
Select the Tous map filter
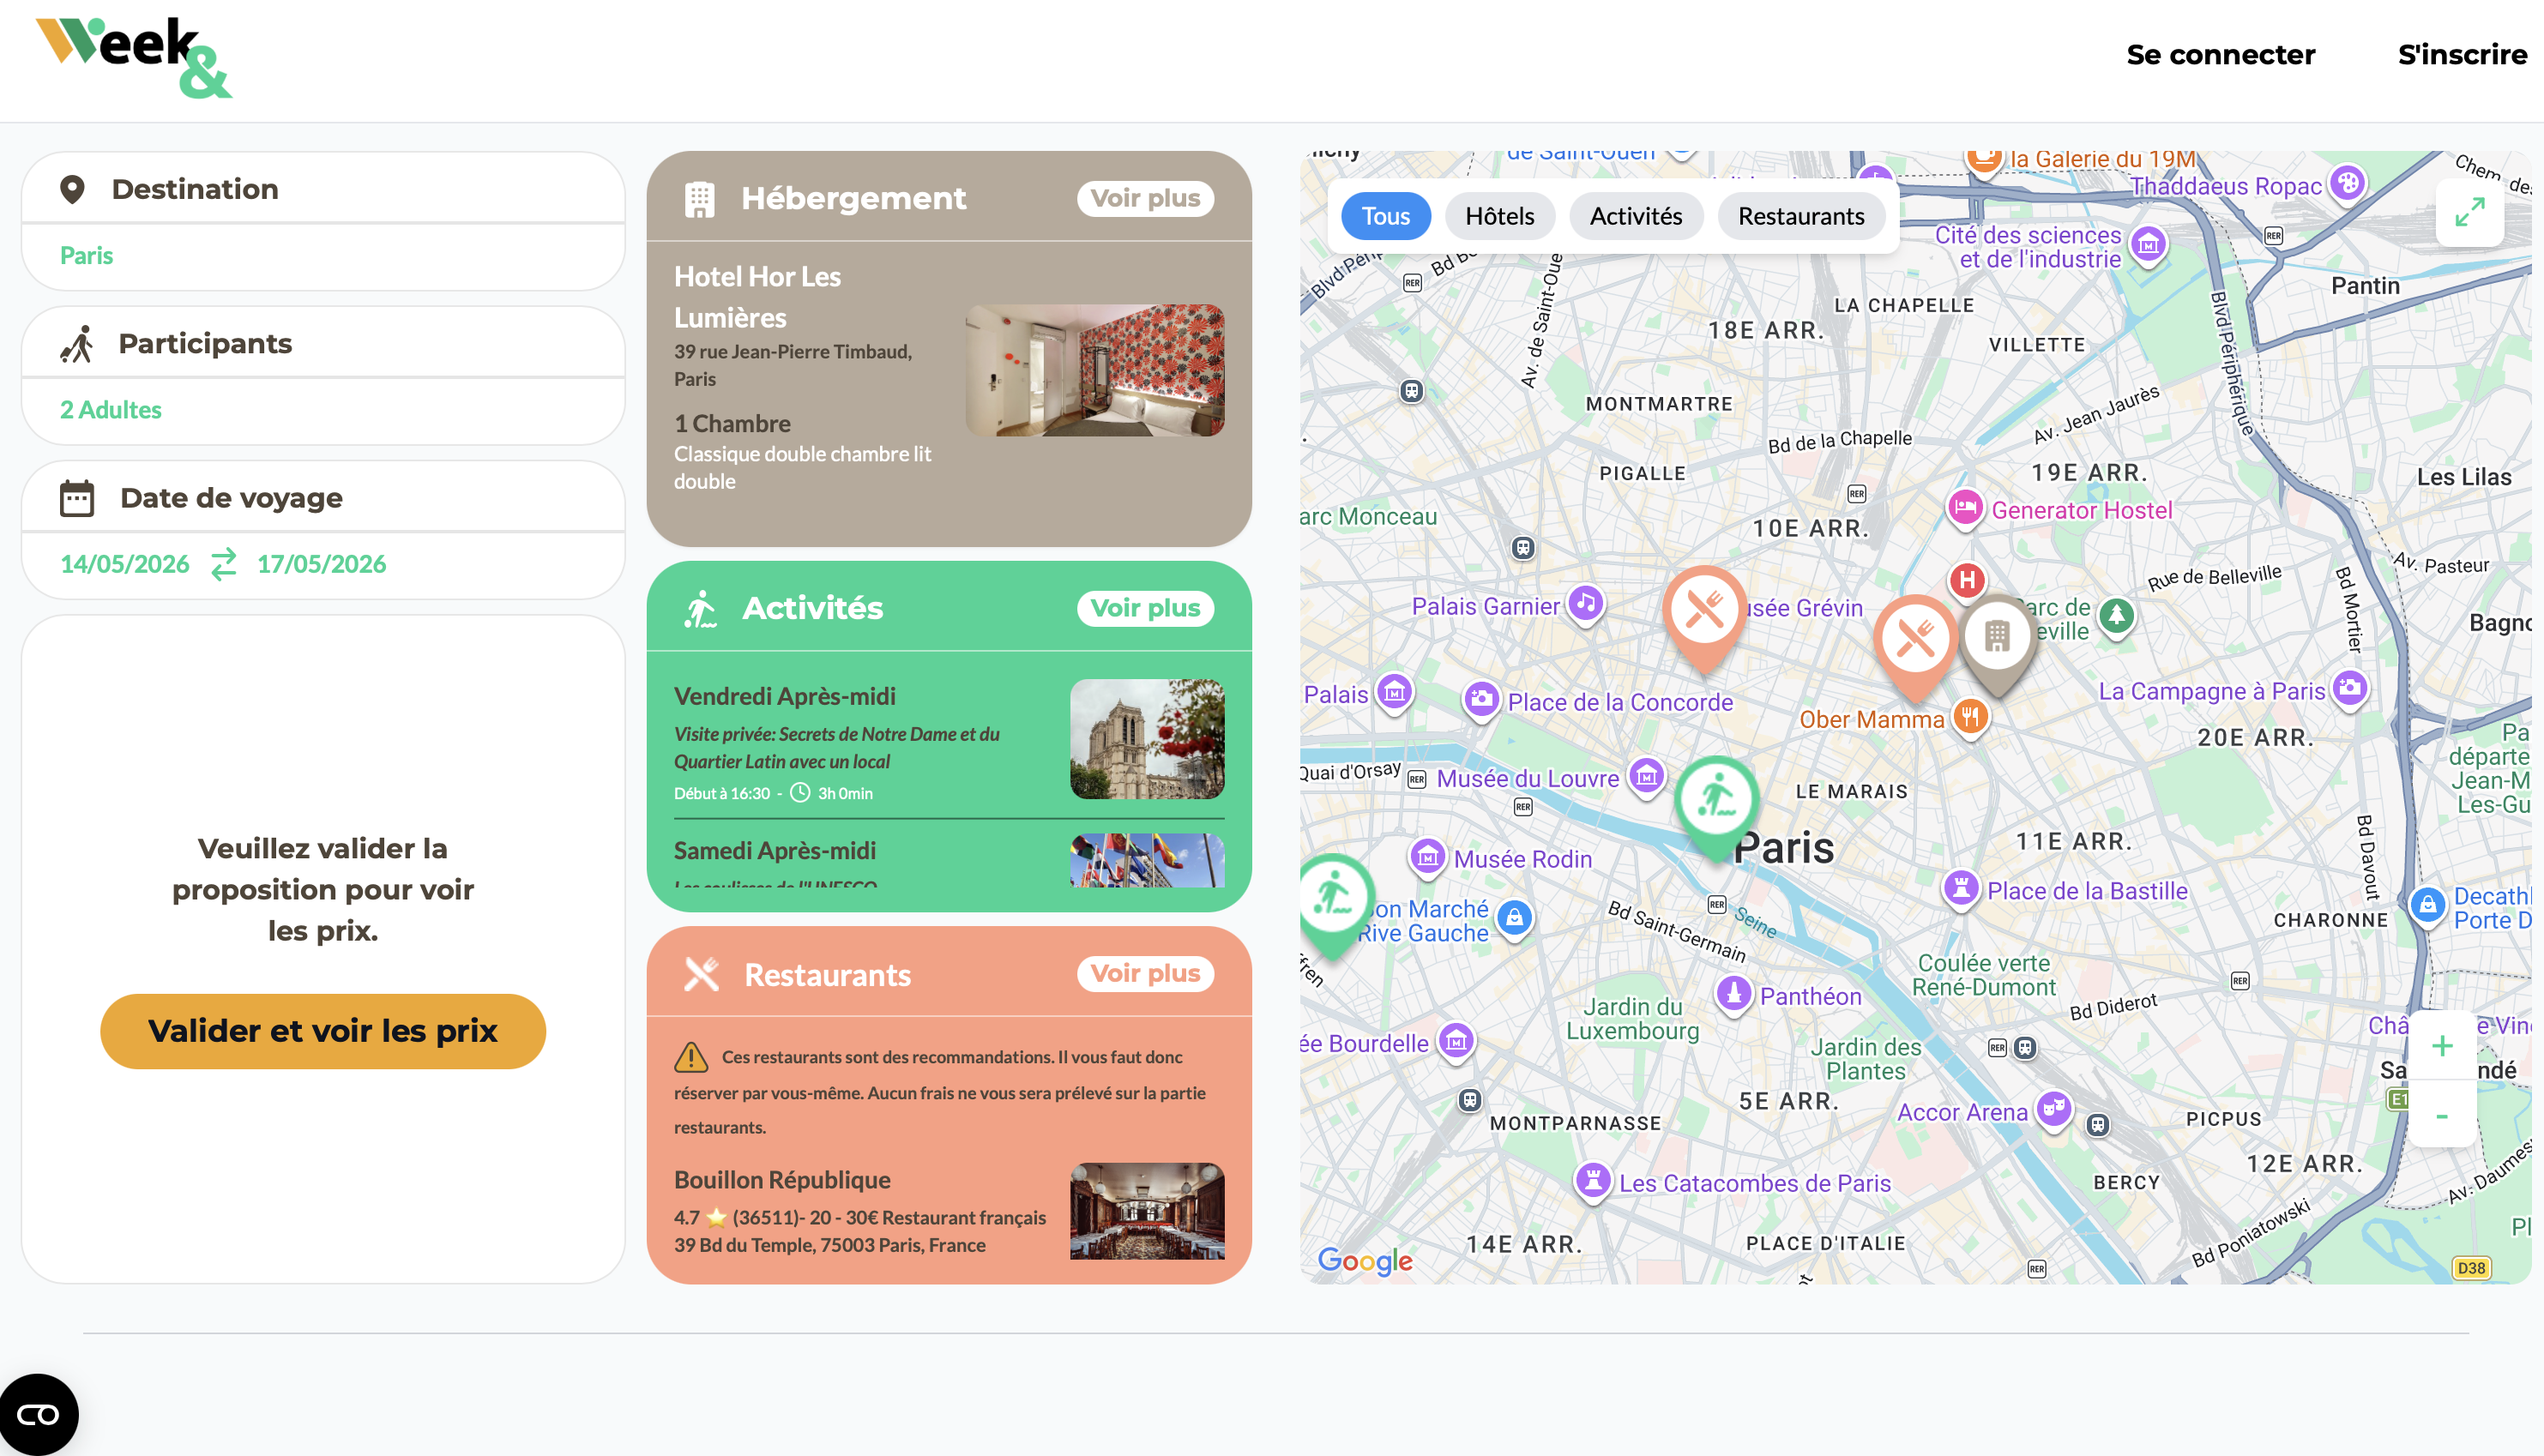coord(1385,216)
